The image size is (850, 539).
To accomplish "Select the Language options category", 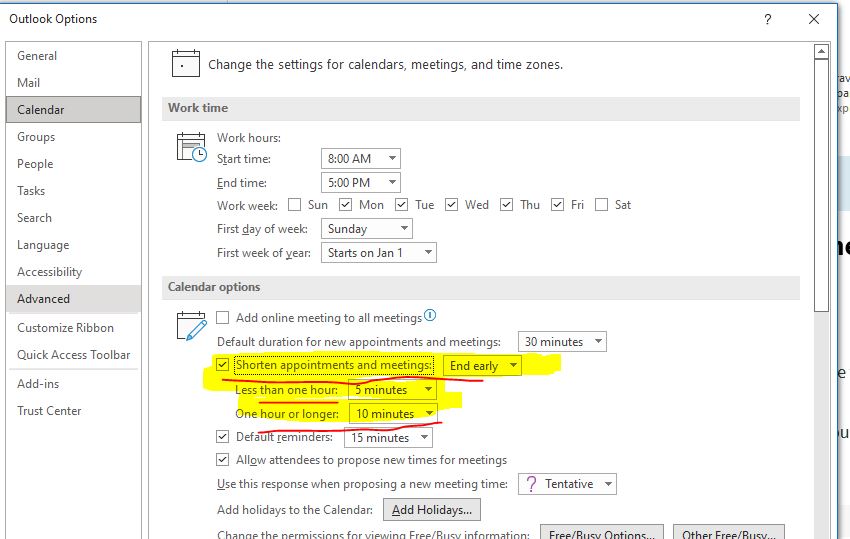I will click(x=73, y=245).
